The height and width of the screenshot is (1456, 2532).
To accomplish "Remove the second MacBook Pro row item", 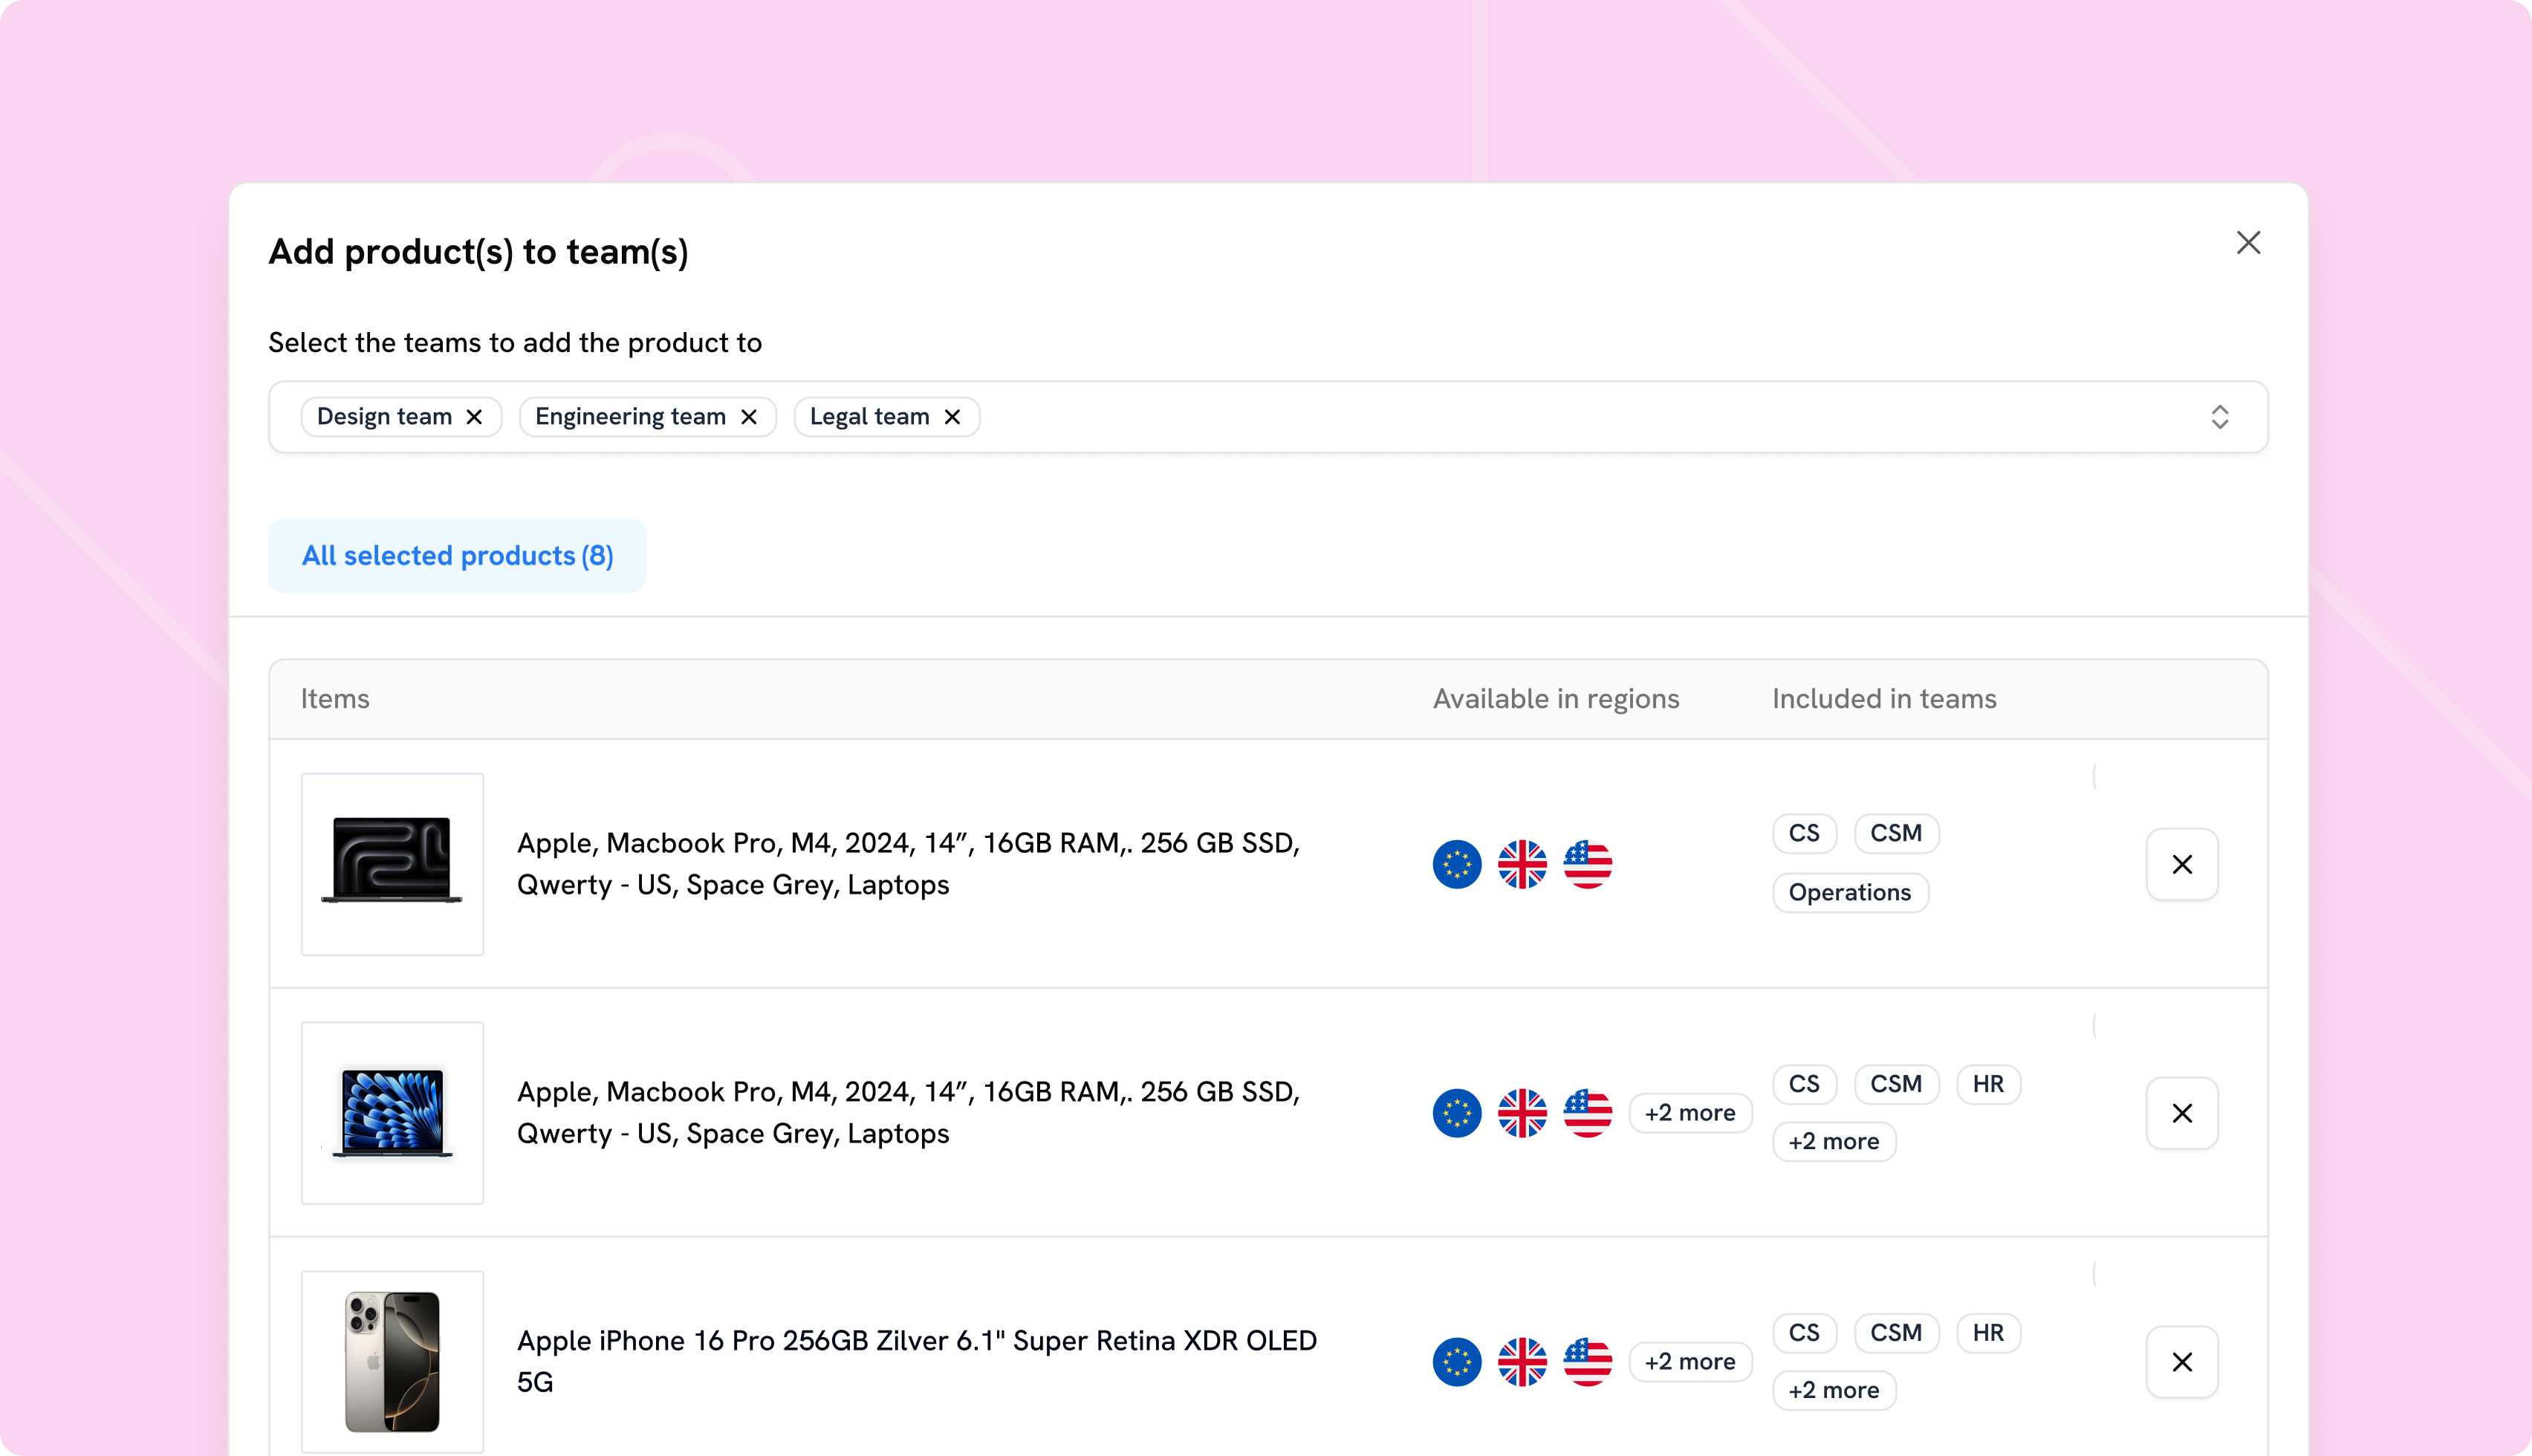I will (x=2182, y=1113).
